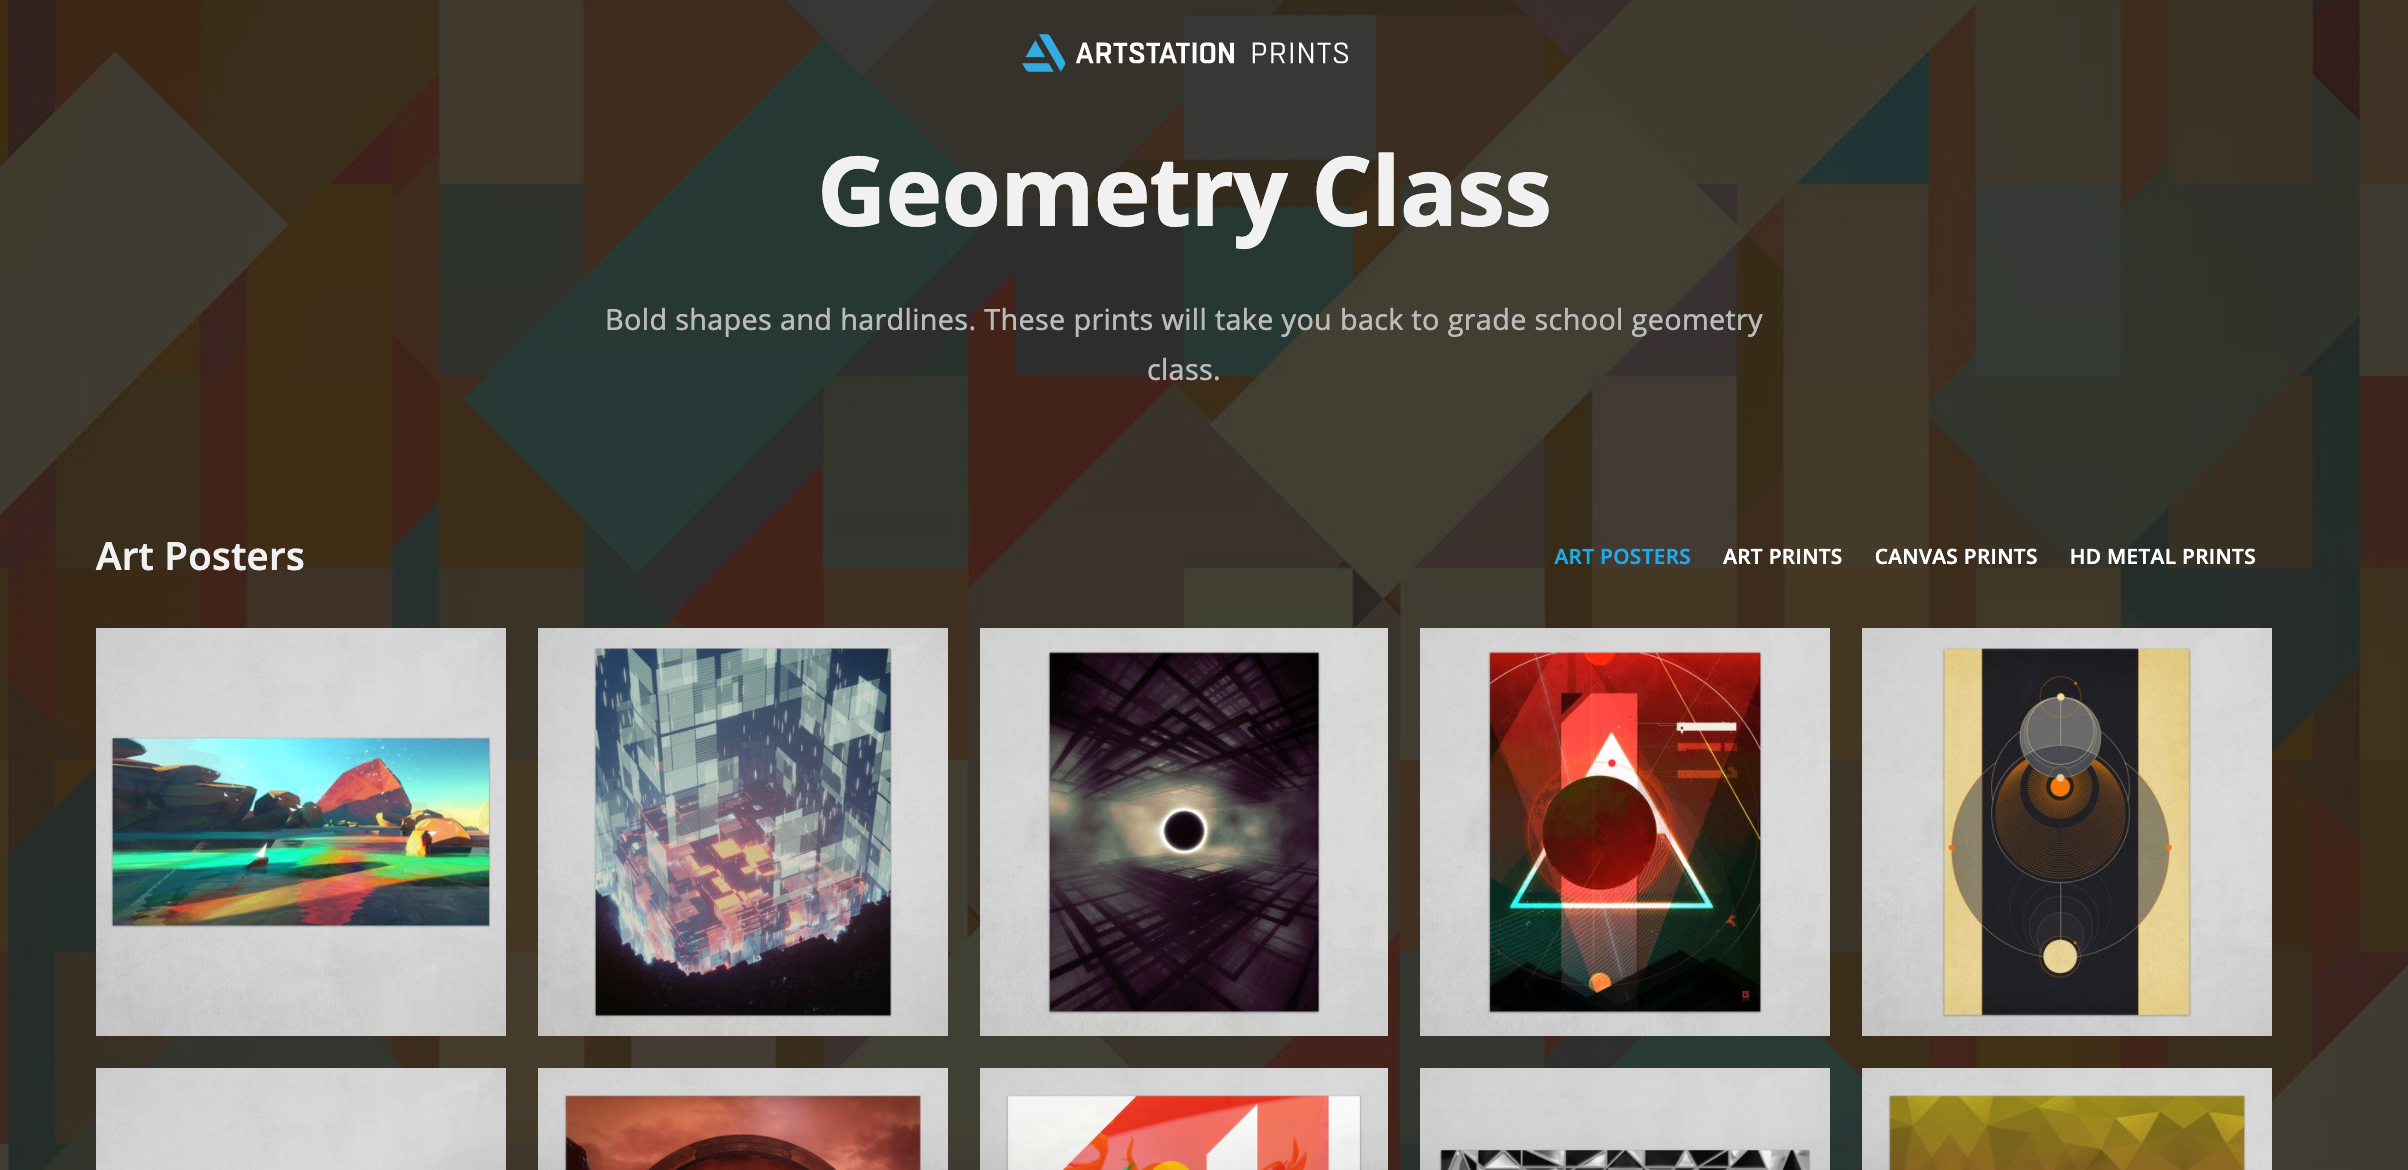Open the yellow low-poly pattern poster

(2067, 1119)
